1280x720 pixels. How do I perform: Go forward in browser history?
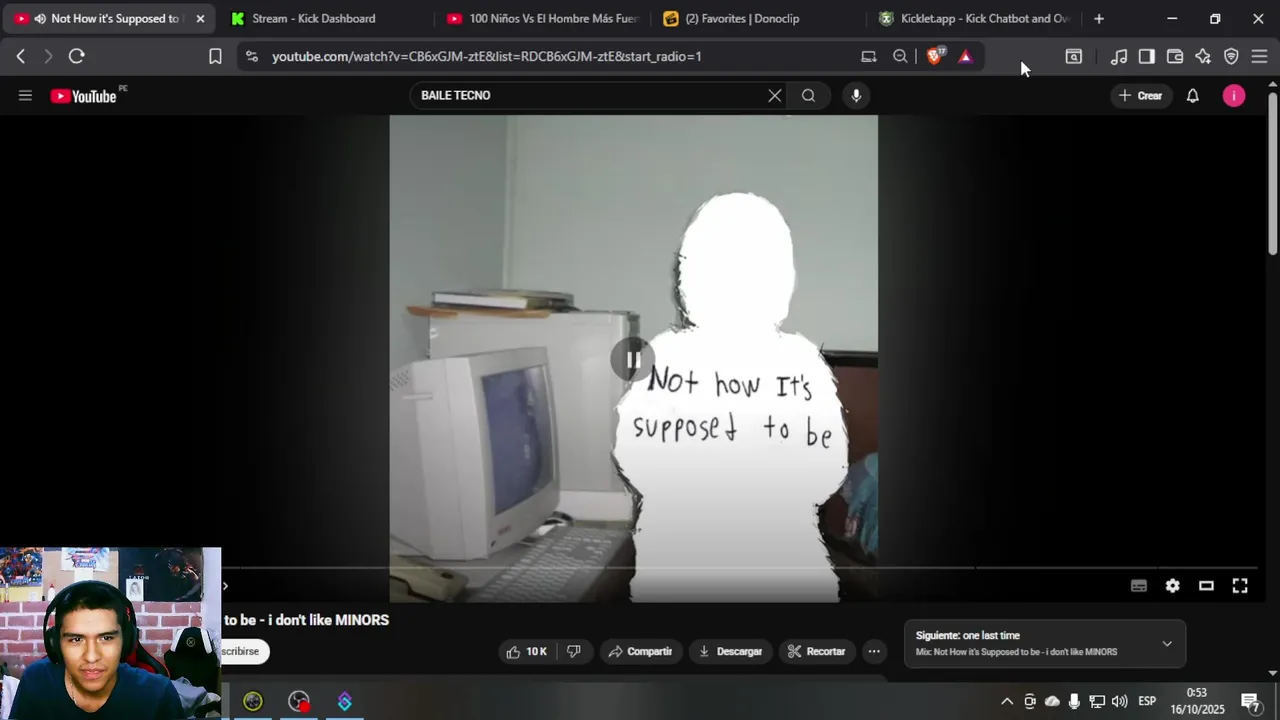point(47,57)
